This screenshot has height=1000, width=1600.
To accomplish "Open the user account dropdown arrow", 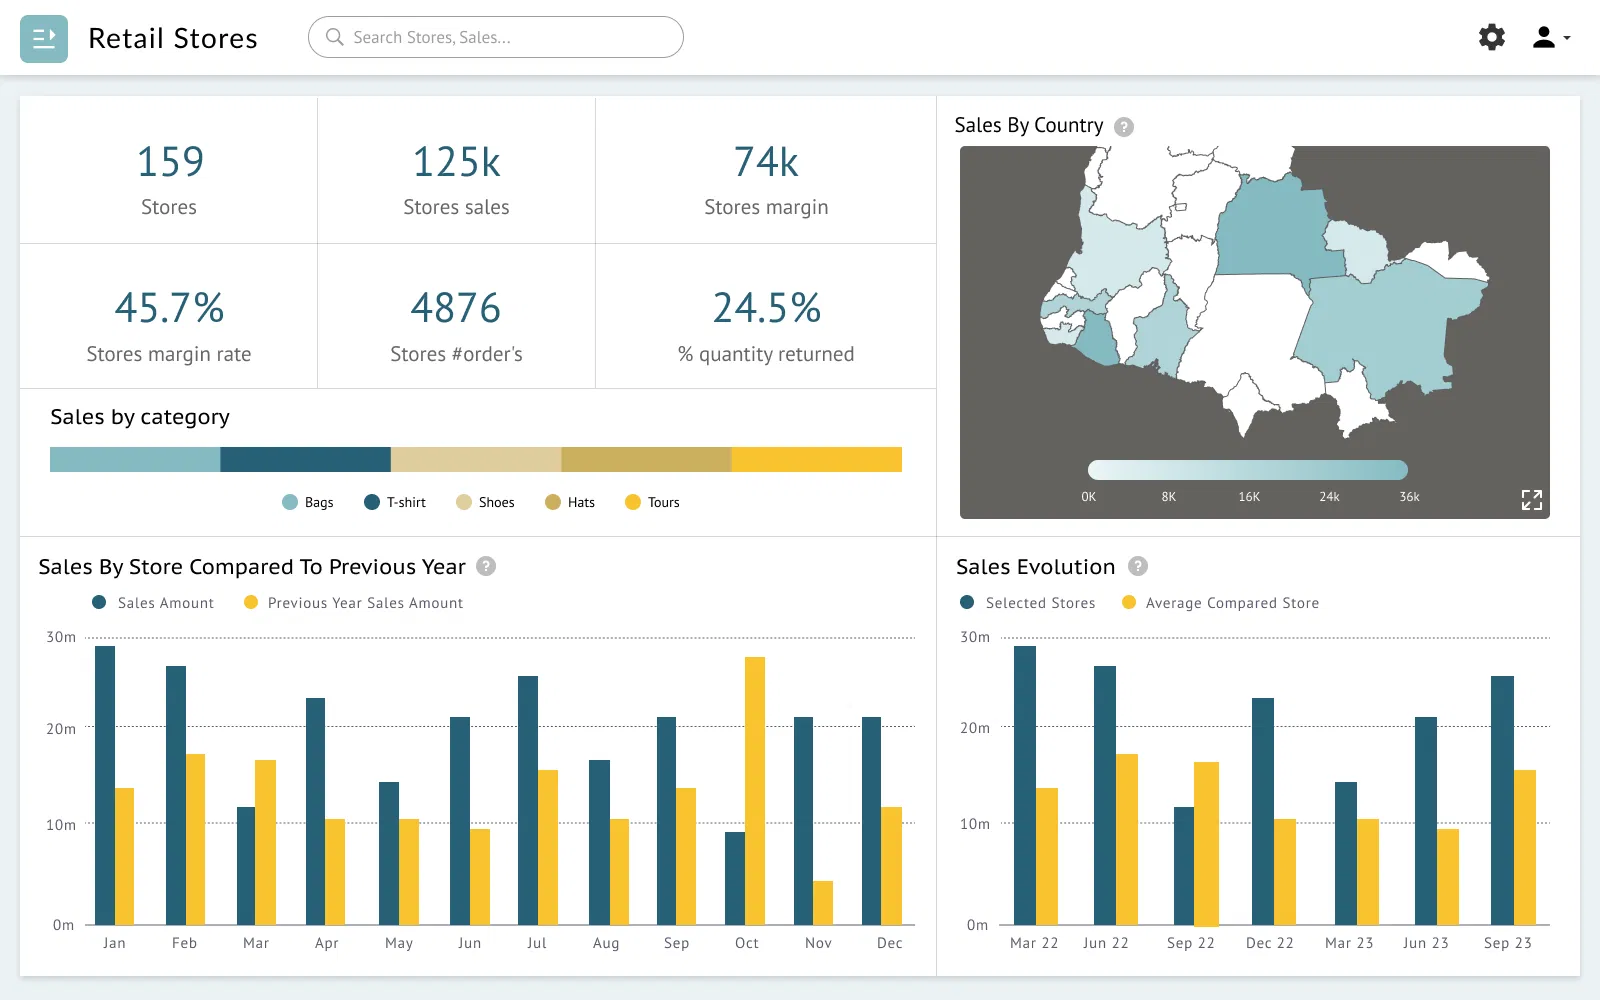I will click(1567, 39).
